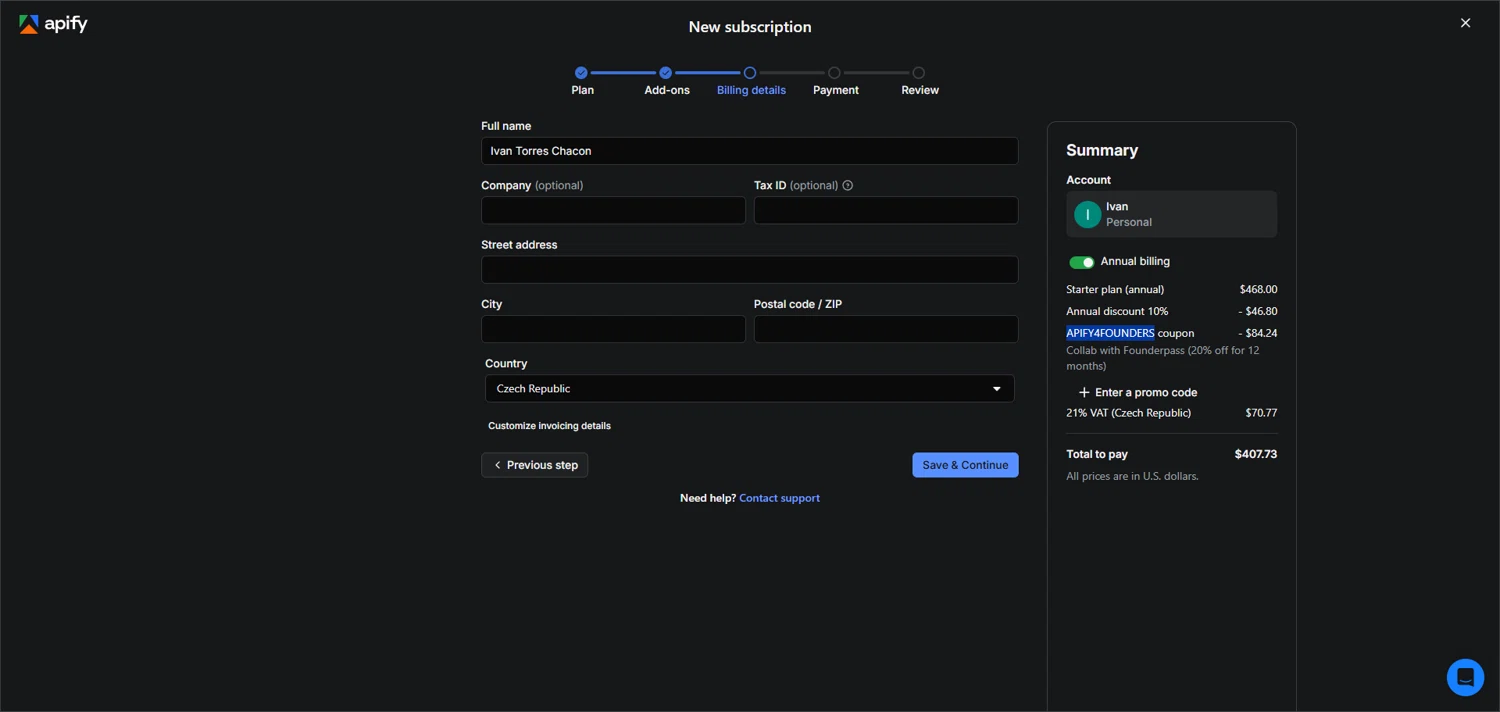Click the Tax ID info icon
The height and width of the screenshot is (712, 1500).
pyautogui.click(x=847, y=185)
